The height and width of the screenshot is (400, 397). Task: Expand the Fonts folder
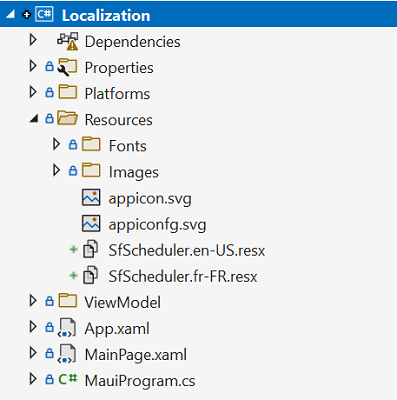56,144
